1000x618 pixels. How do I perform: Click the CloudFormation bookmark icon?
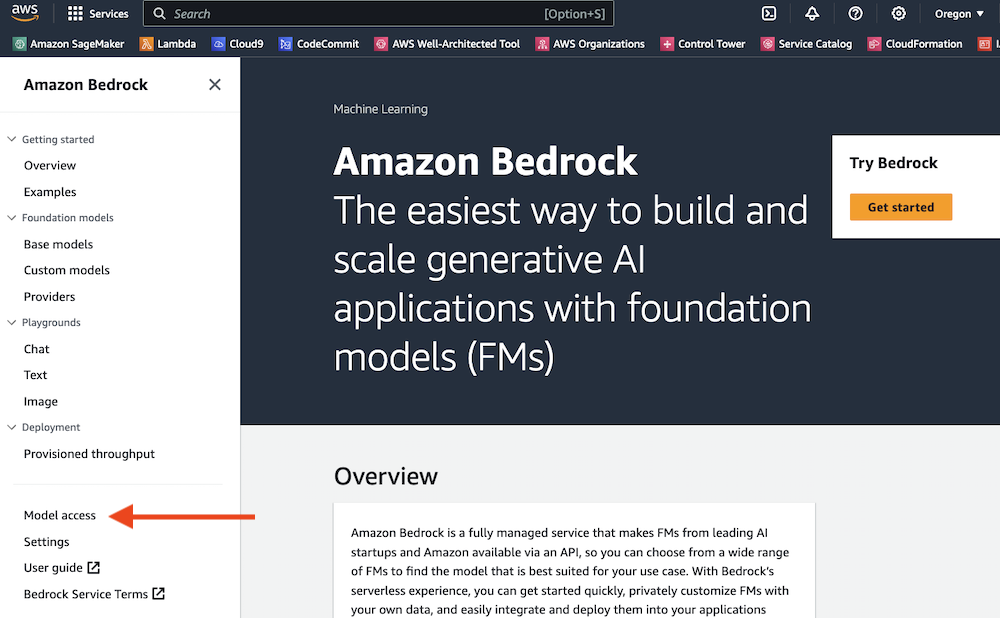click(x=874, y=44)
